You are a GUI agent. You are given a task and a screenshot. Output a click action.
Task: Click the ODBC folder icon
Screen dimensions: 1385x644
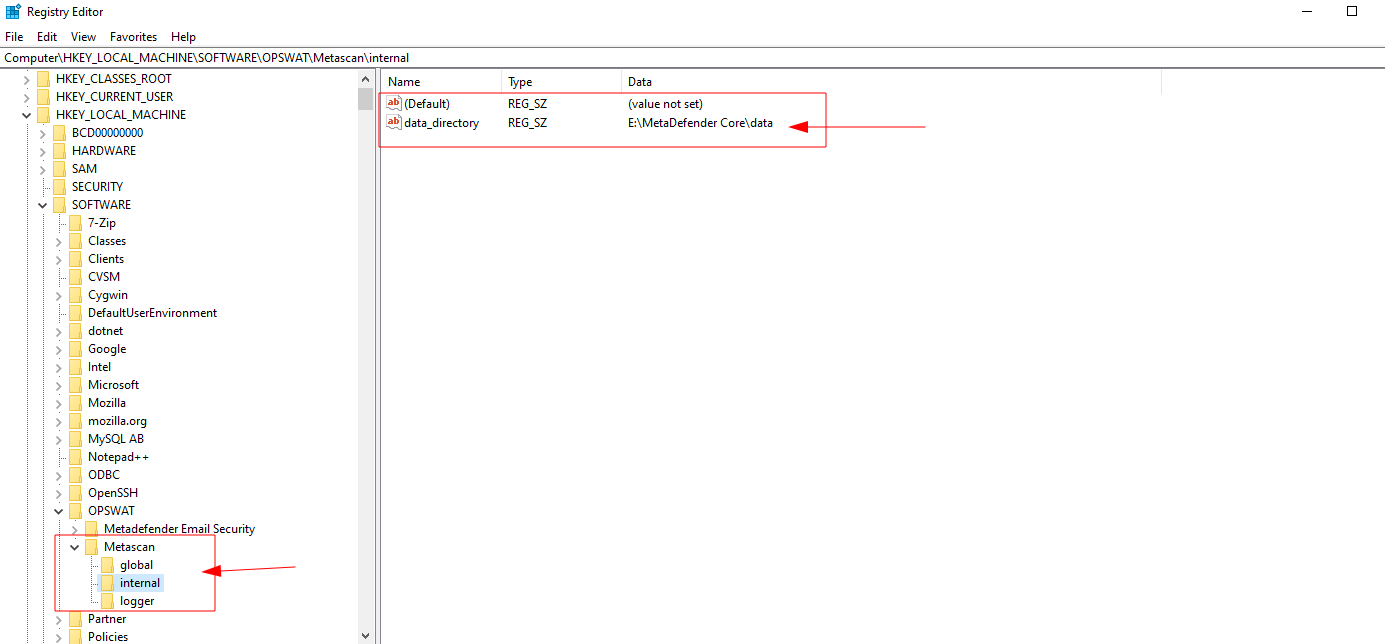click(x=75, y=475)
